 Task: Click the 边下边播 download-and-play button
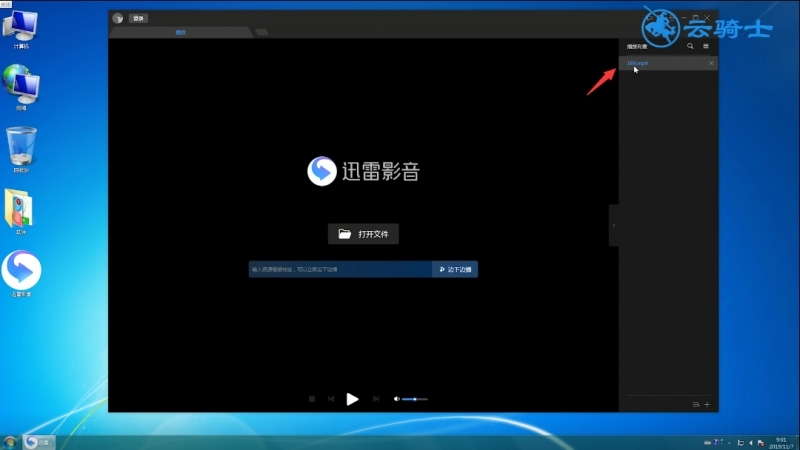pos(455,269)
